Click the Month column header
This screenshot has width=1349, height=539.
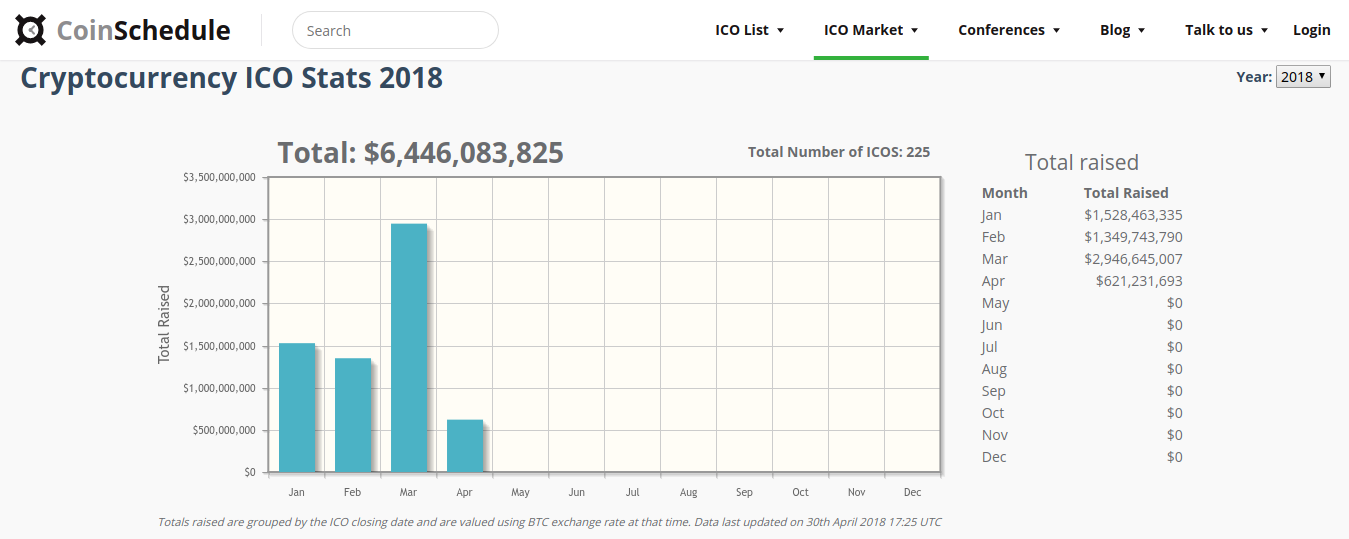(1004, 193)
